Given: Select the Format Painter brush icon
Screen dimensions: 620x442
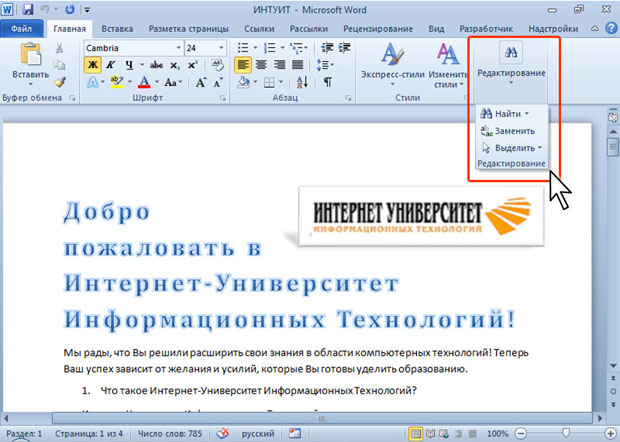Looking at the screenshot, I should (x=60, y=82).
